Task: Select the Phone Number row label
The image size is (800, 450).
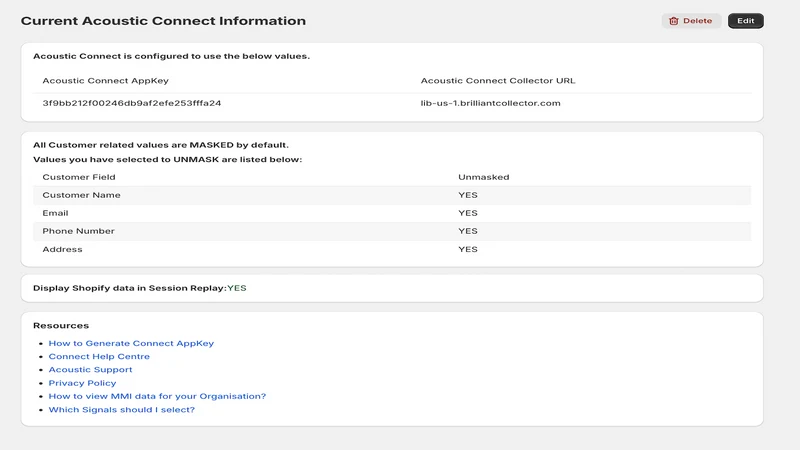Action: pyautogui.click(x=79, y=231)
